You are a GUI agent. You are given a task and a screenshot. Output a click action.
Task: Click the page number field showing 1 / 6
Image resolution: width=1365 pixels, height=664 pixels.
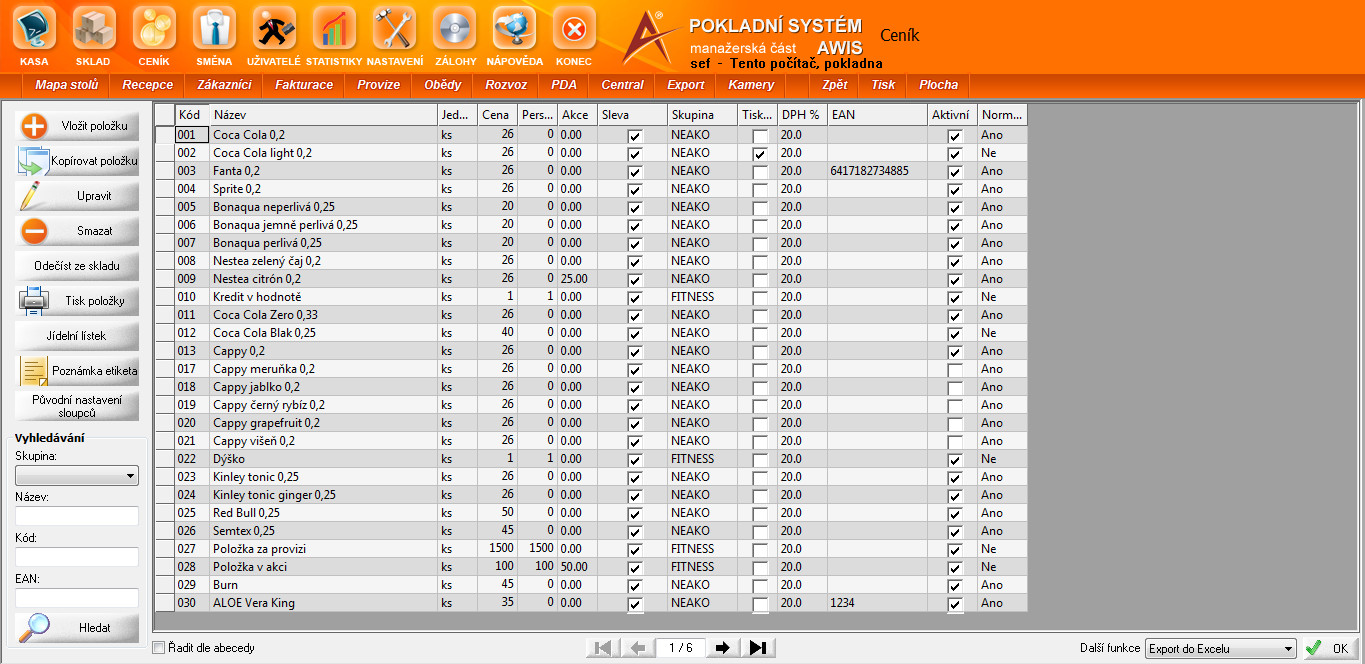click(x=680, y=648)
